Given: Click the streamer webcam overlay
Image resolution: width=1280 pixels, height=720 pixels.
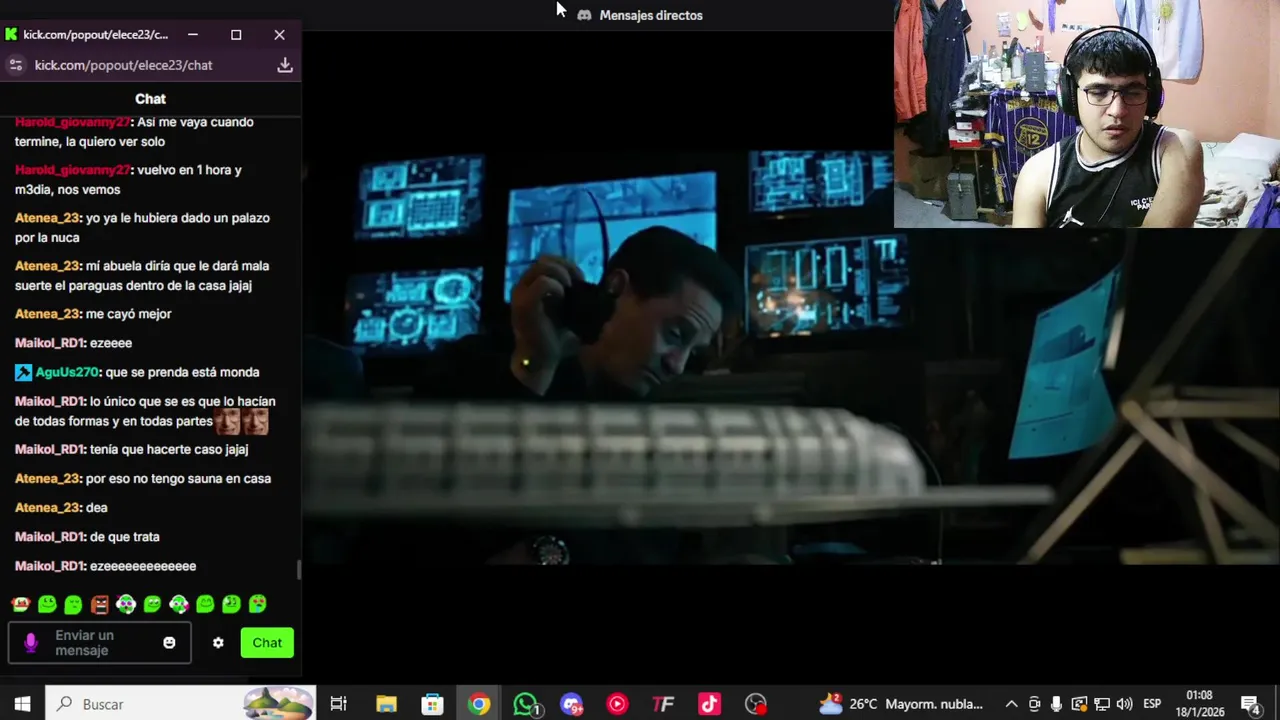Looking at the screenshot, I should [1087, 114].
